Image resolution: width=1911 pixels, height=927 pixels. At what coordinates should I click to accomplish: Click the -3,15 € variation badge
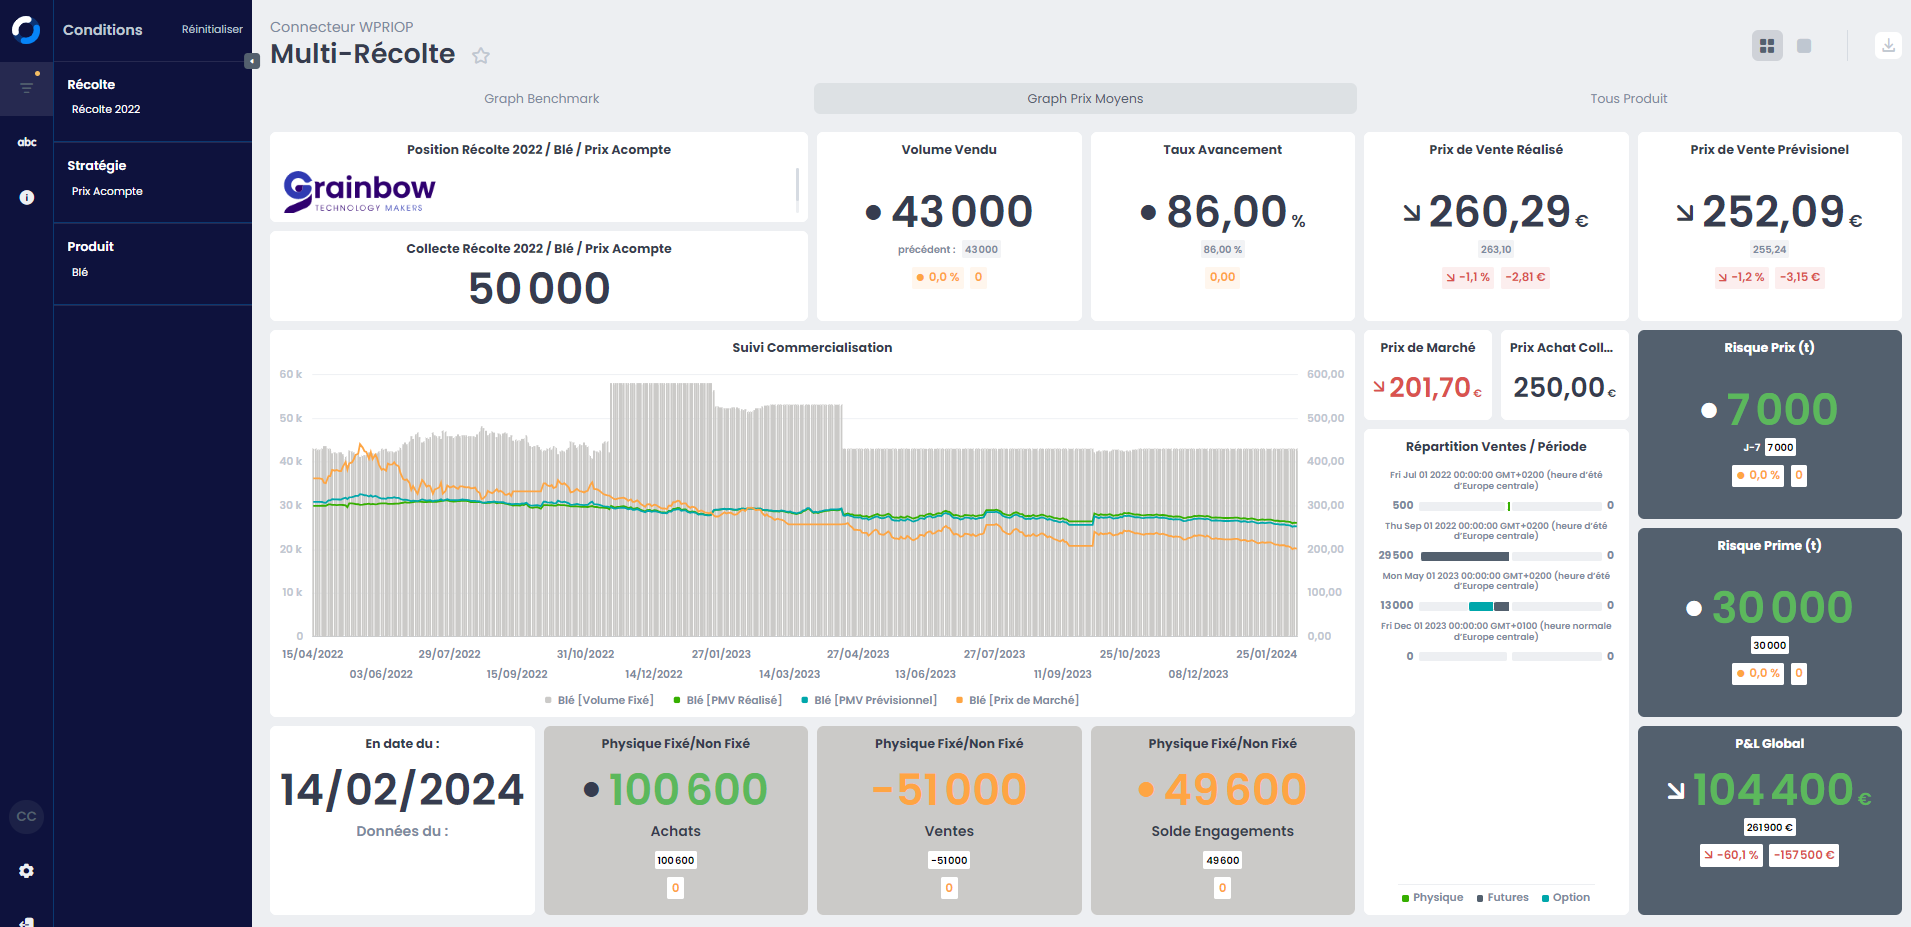pyautogui.click(x=1800, y=278)
